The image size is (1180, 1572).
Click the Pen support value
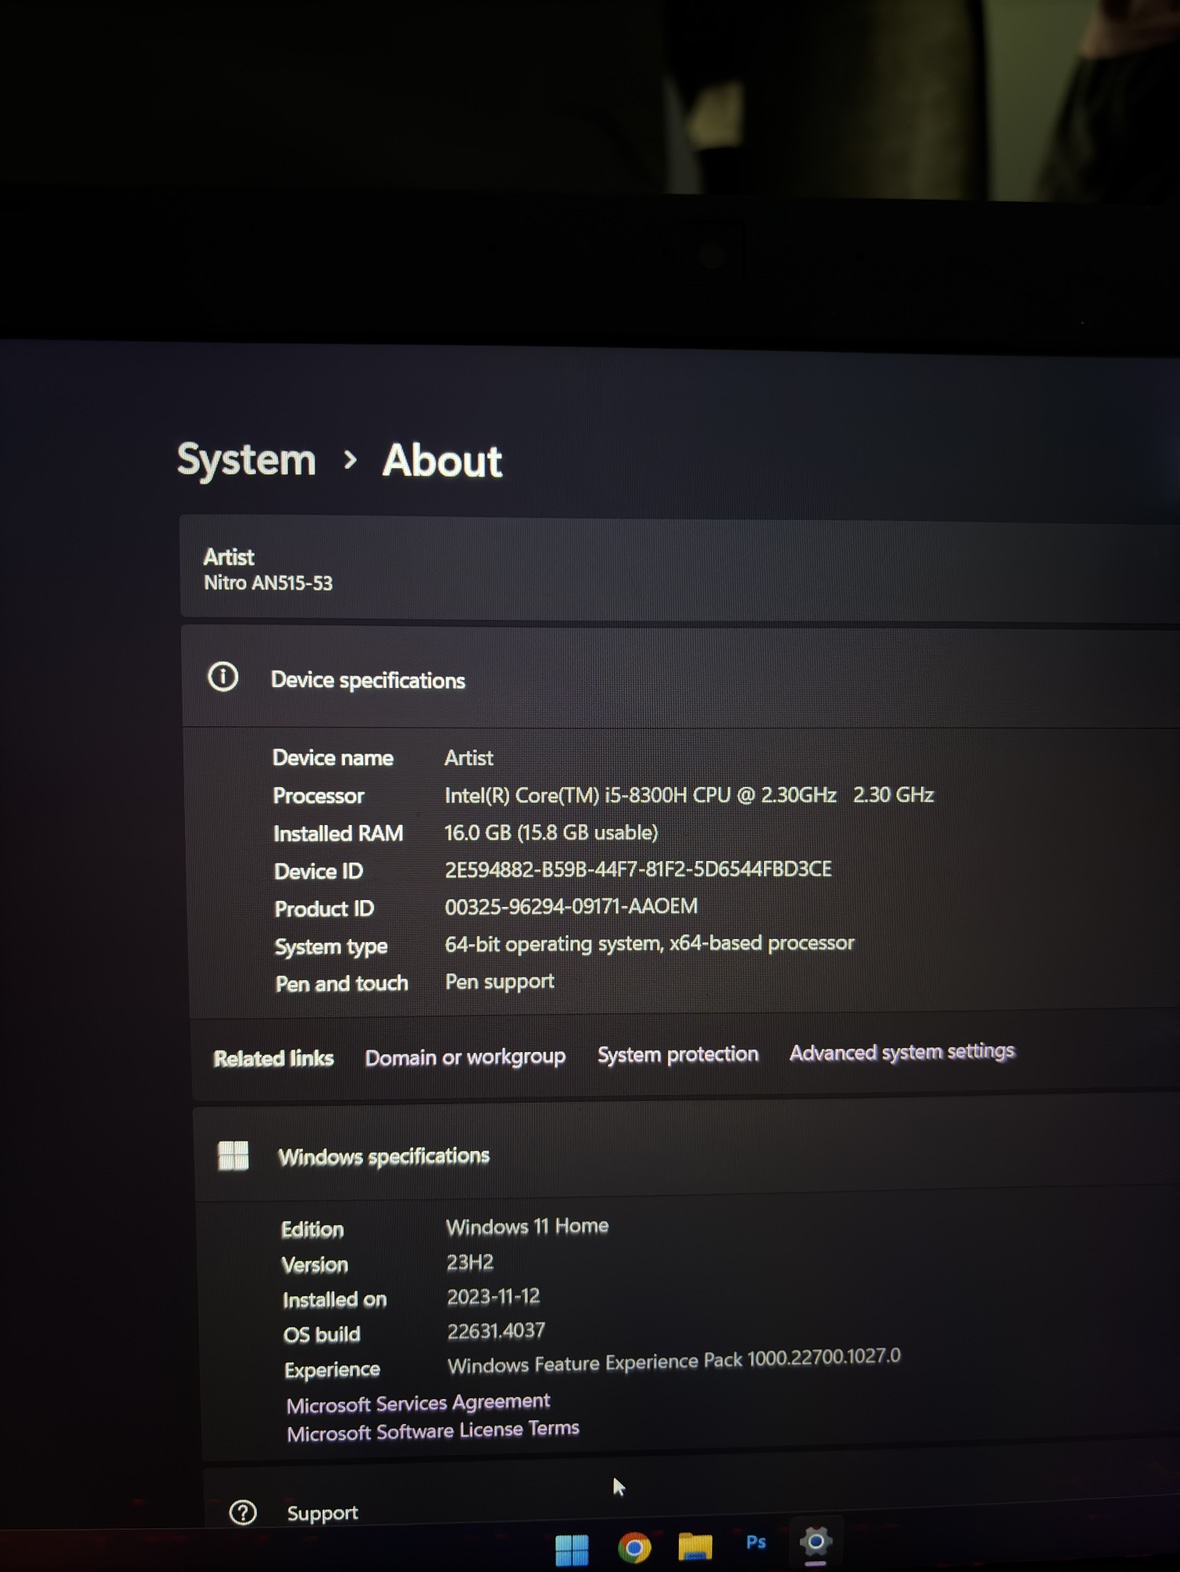coord(499,981)
